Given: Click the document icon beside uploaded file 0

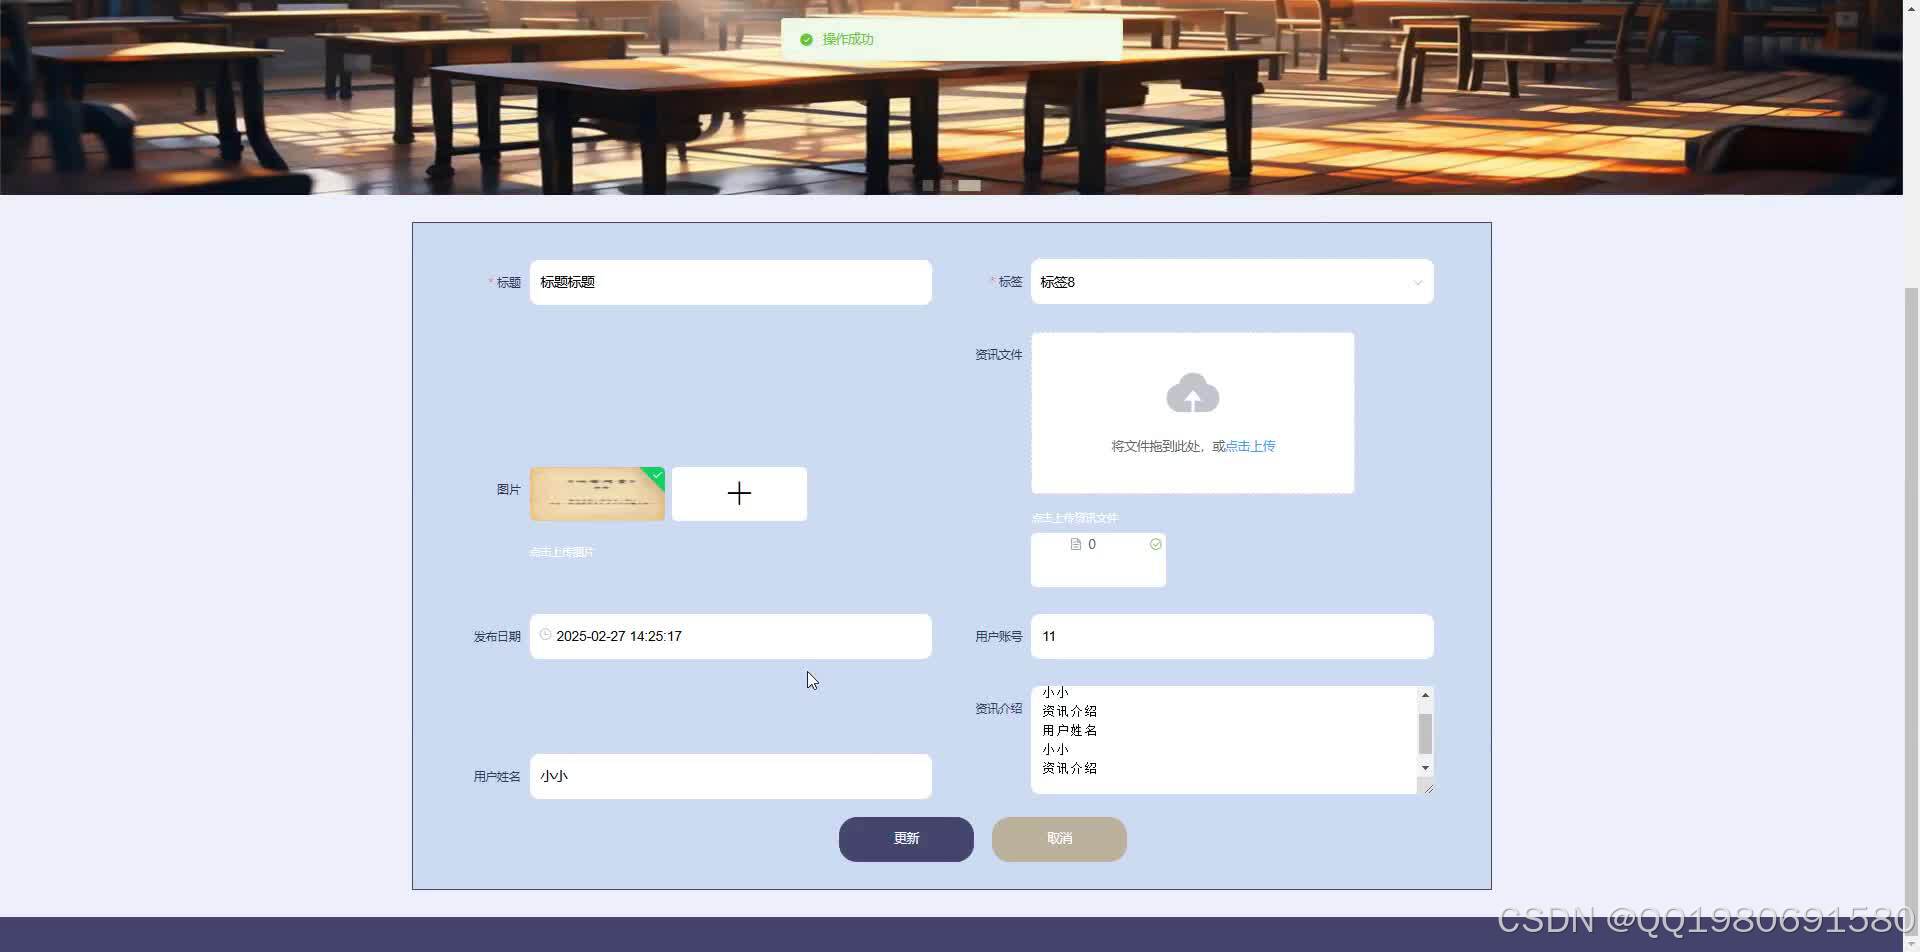Looking at the screenshot, I should (x=1076, y=544).
